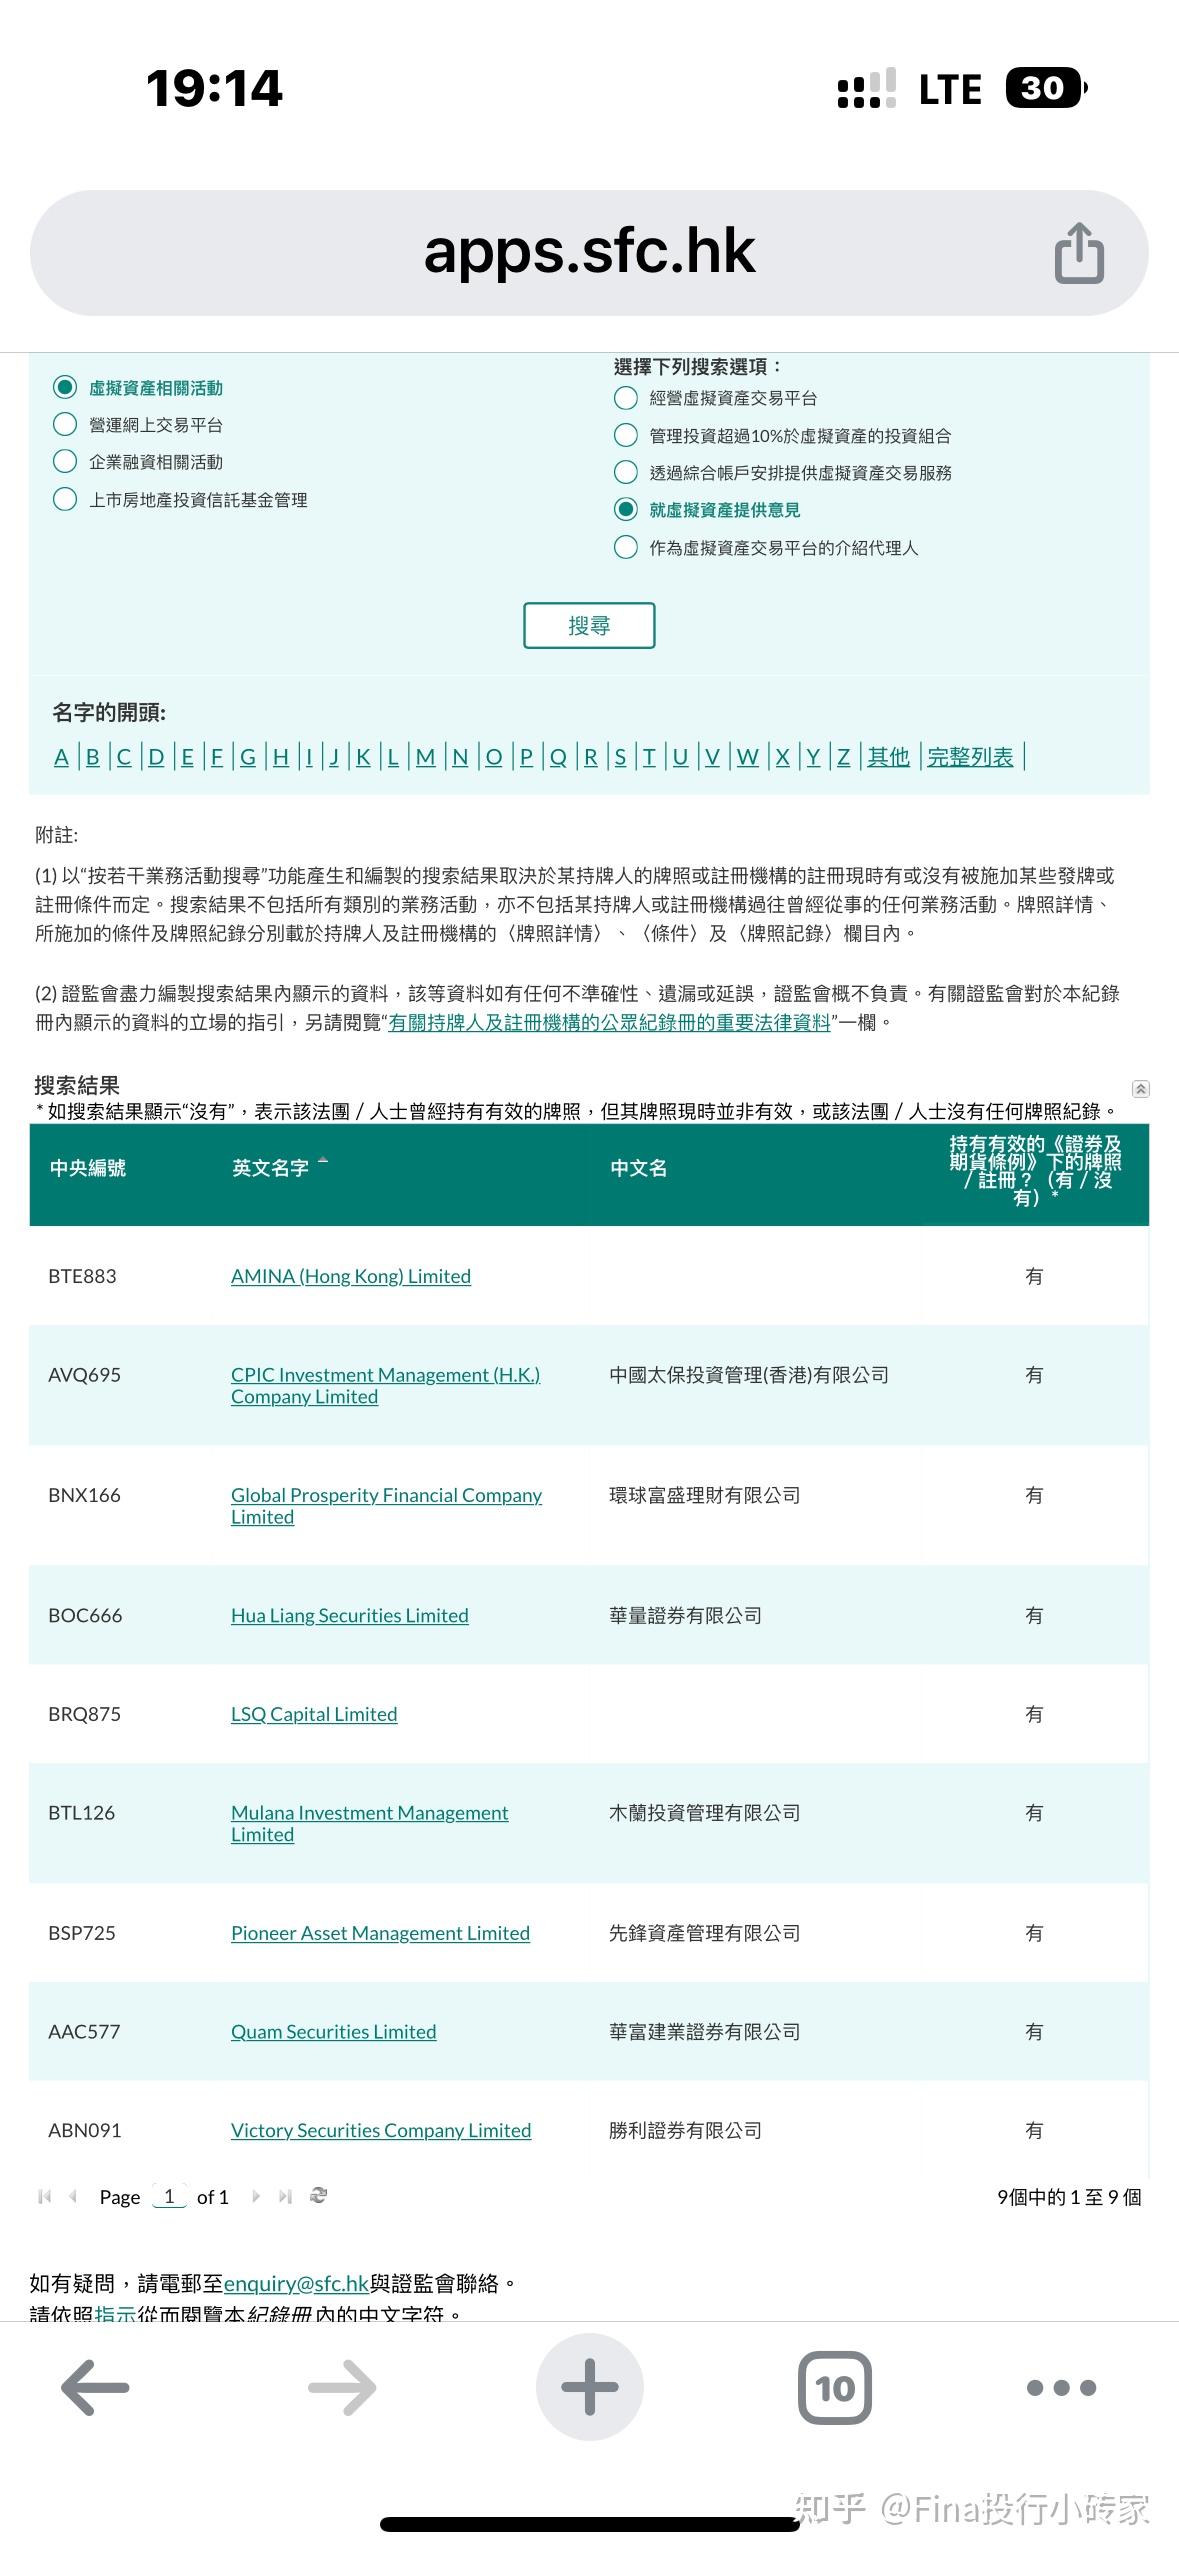Open LSQ Capital Limited record
The height and width of the screenshot is (2556, 1179).
point(314,1714)
